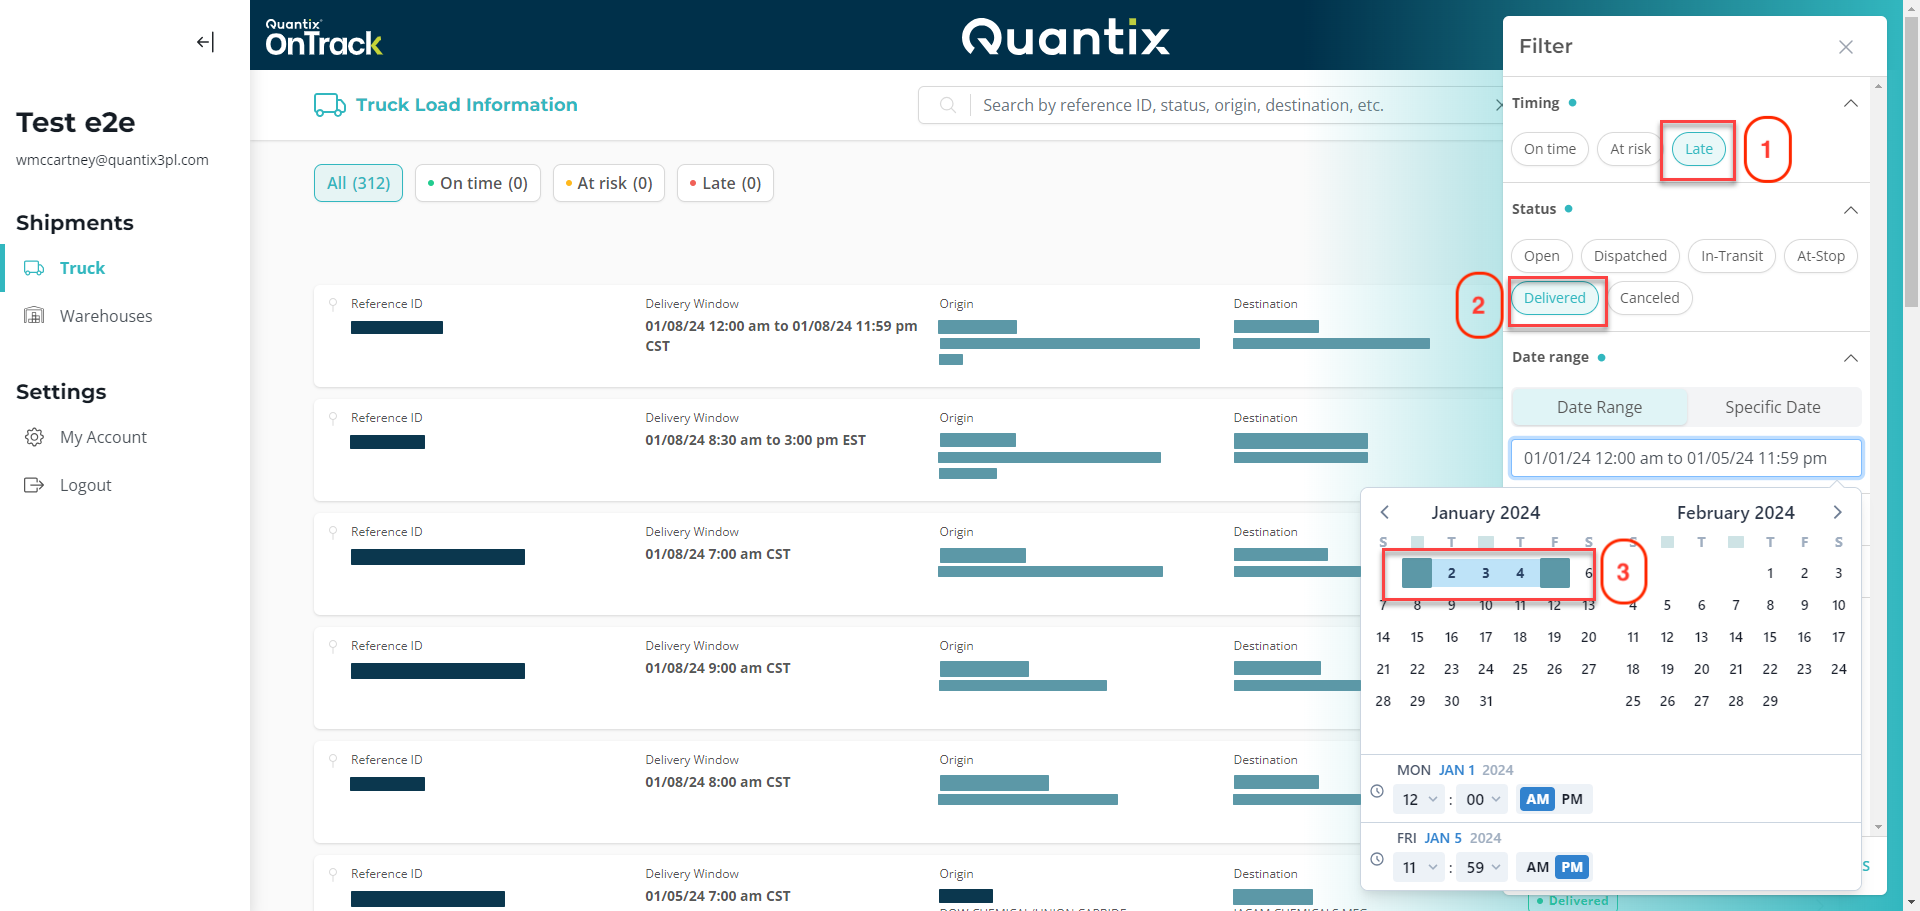
Task: Select January 15 in the calendar
Action: (x=1417, y=637)
